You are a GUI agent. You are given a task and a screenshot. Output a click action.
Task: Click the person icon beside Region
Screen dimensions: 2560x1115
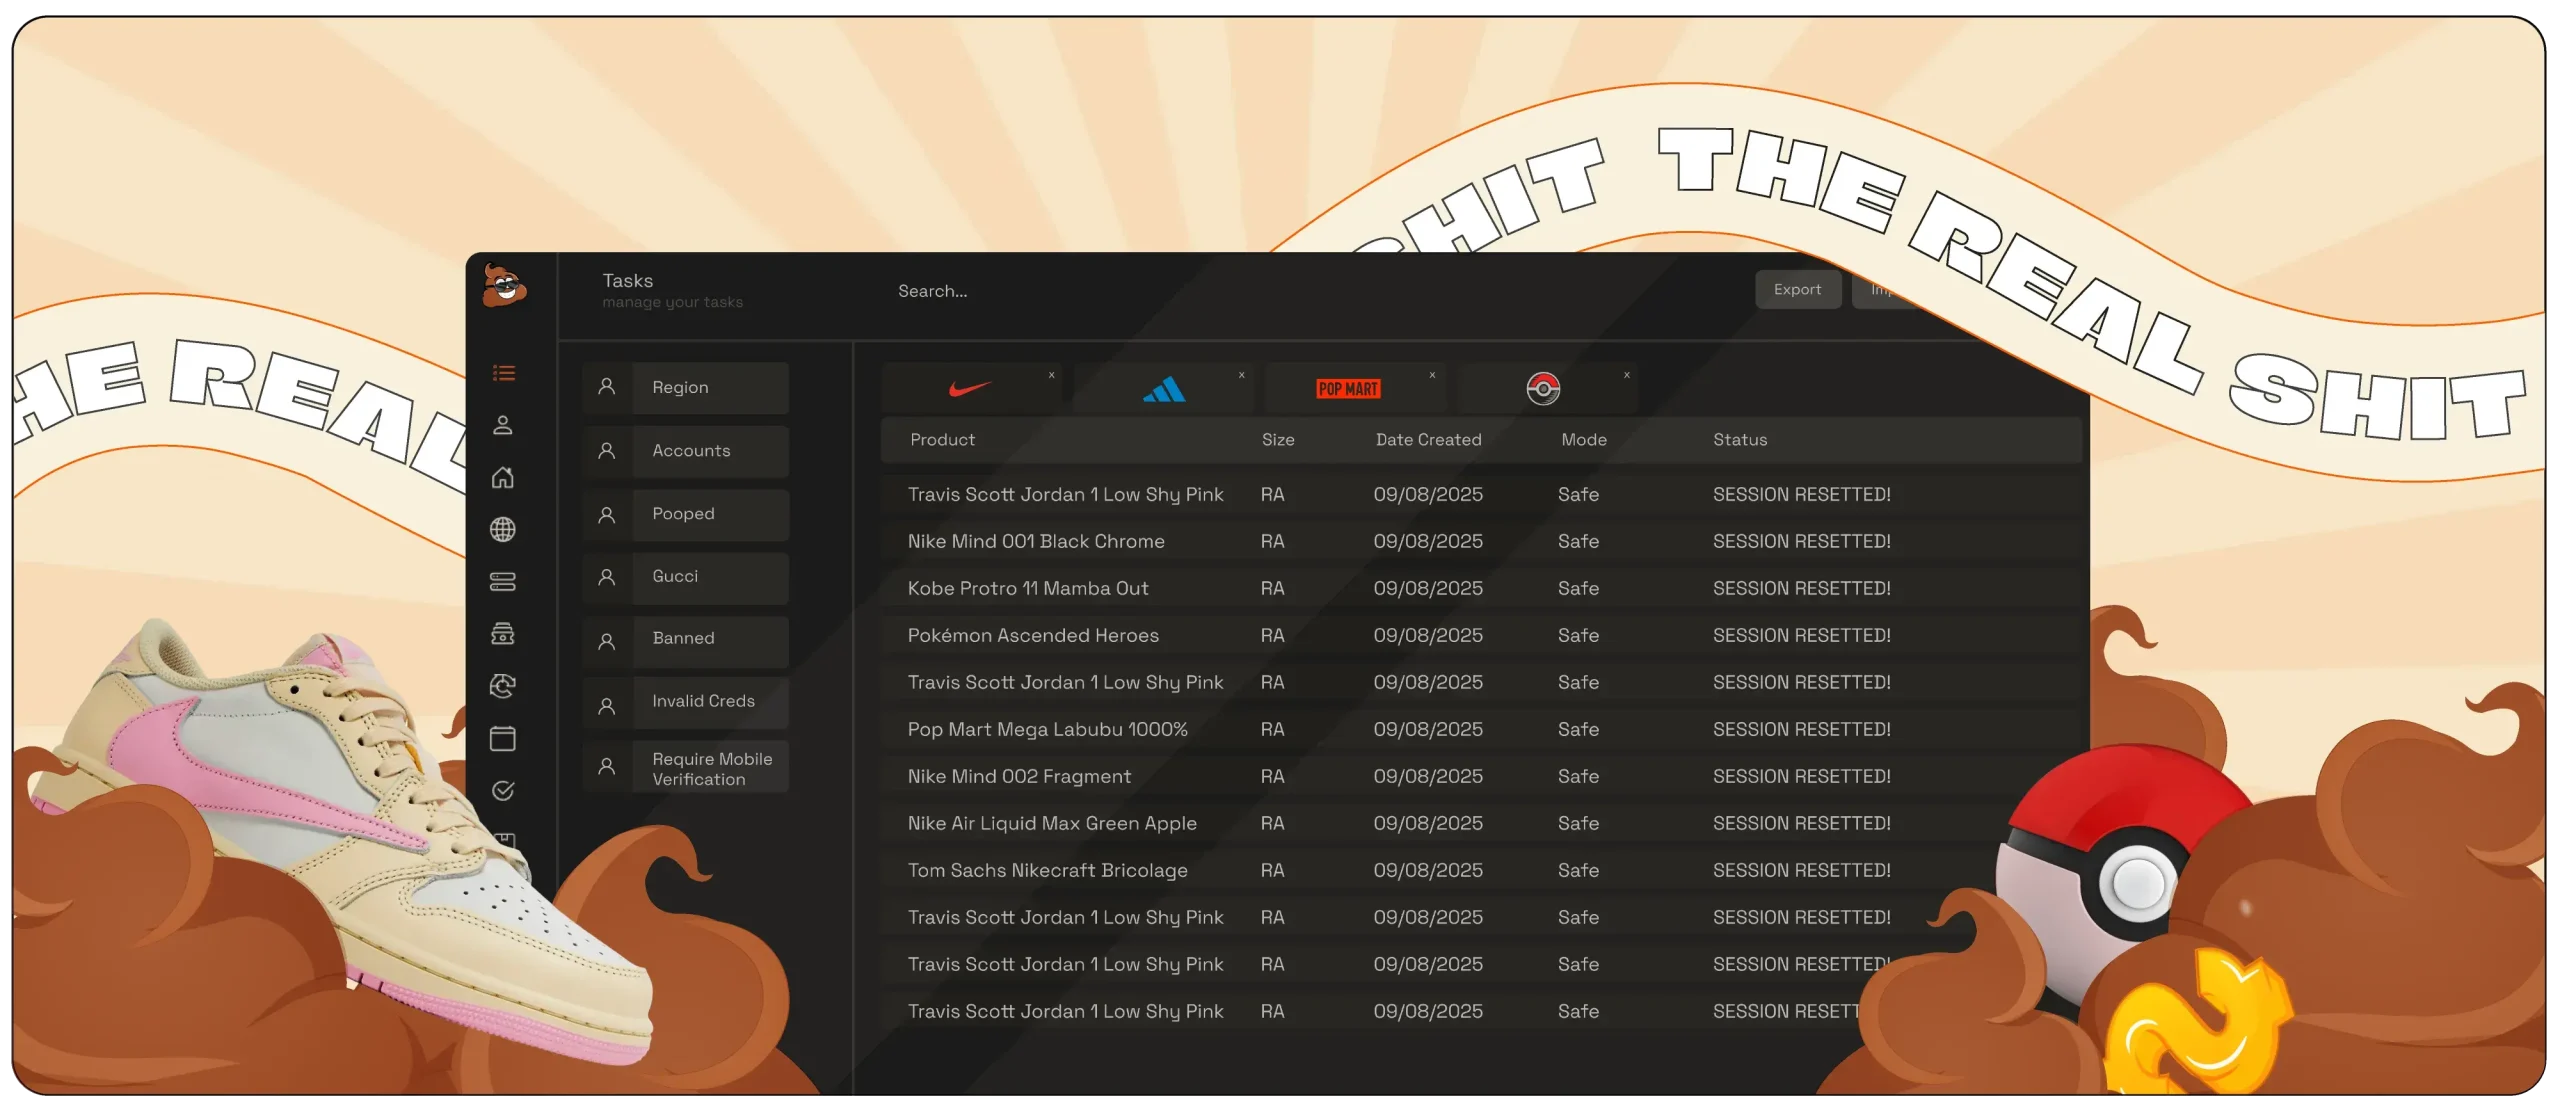pyautogui.click(x=606, y=387)
